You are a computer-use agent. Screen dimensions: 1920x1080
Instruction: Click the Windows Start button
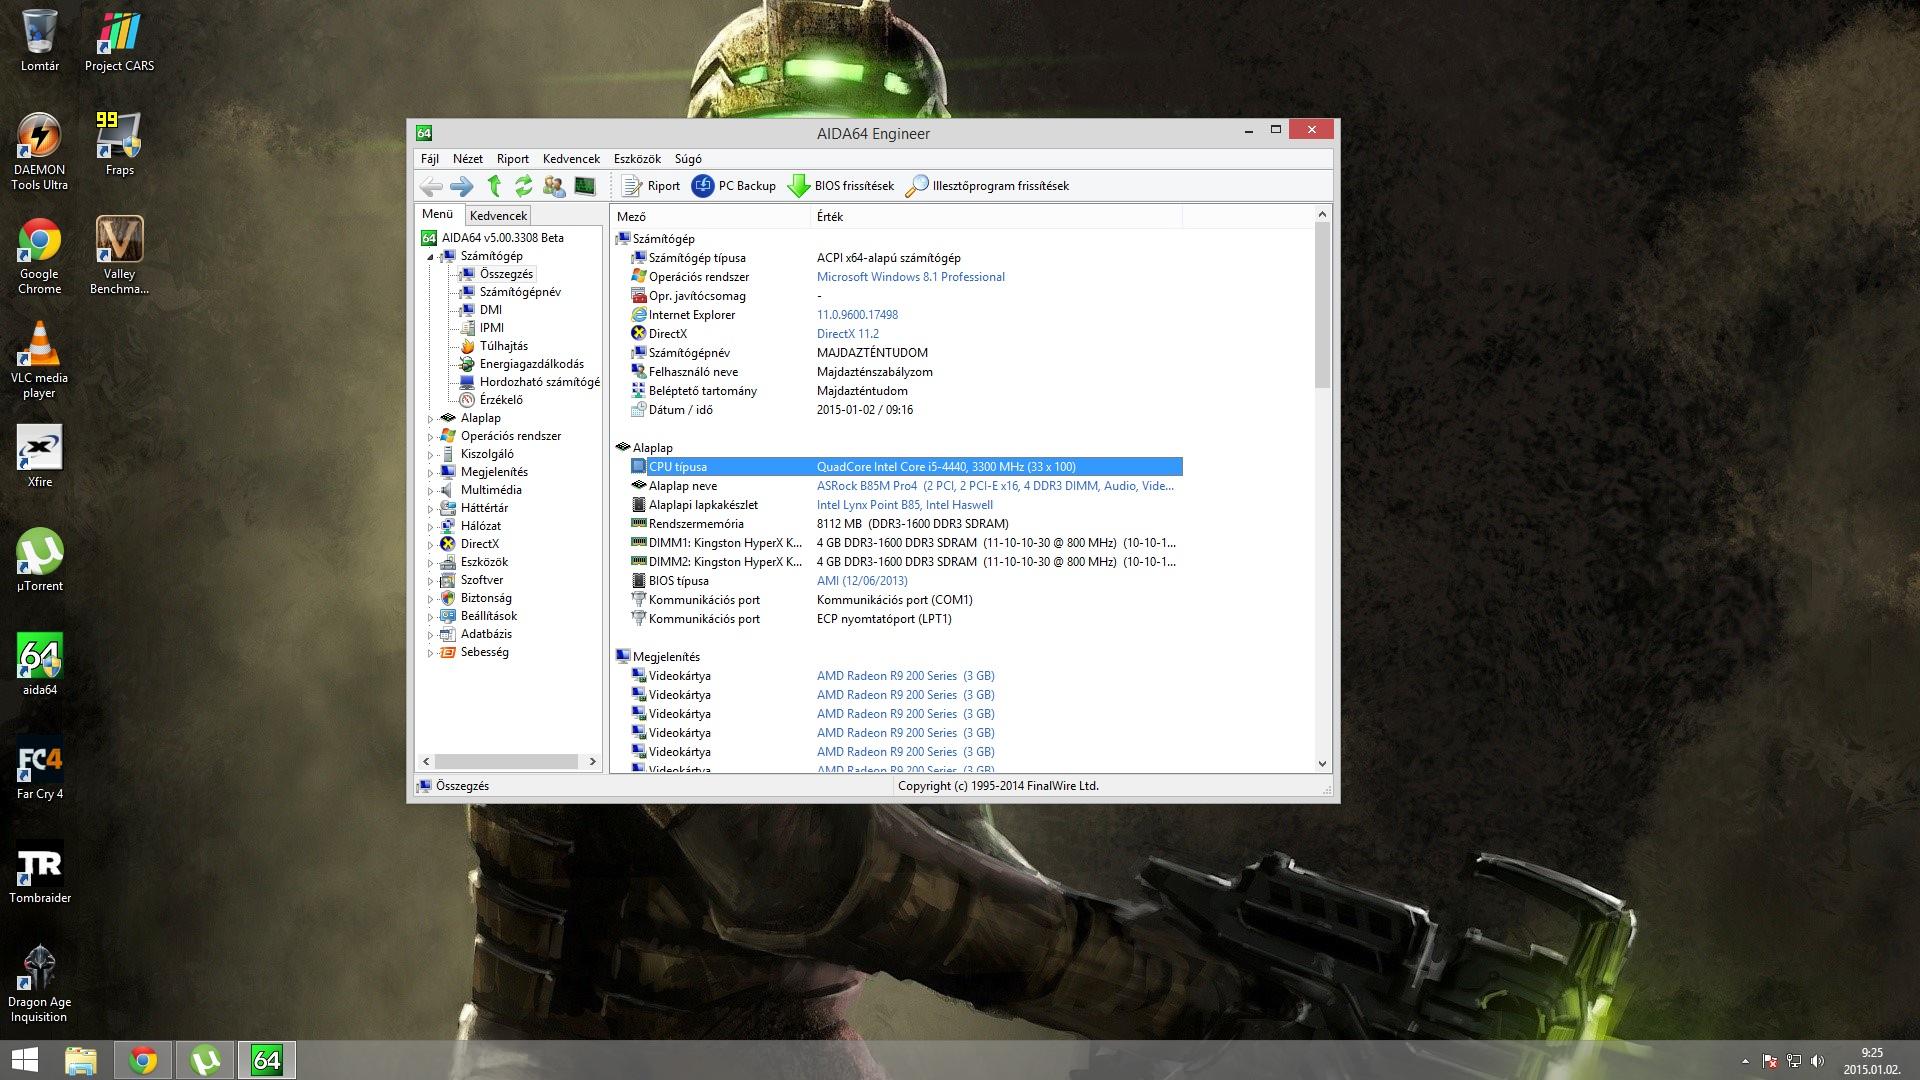[x=25, y=1060]
